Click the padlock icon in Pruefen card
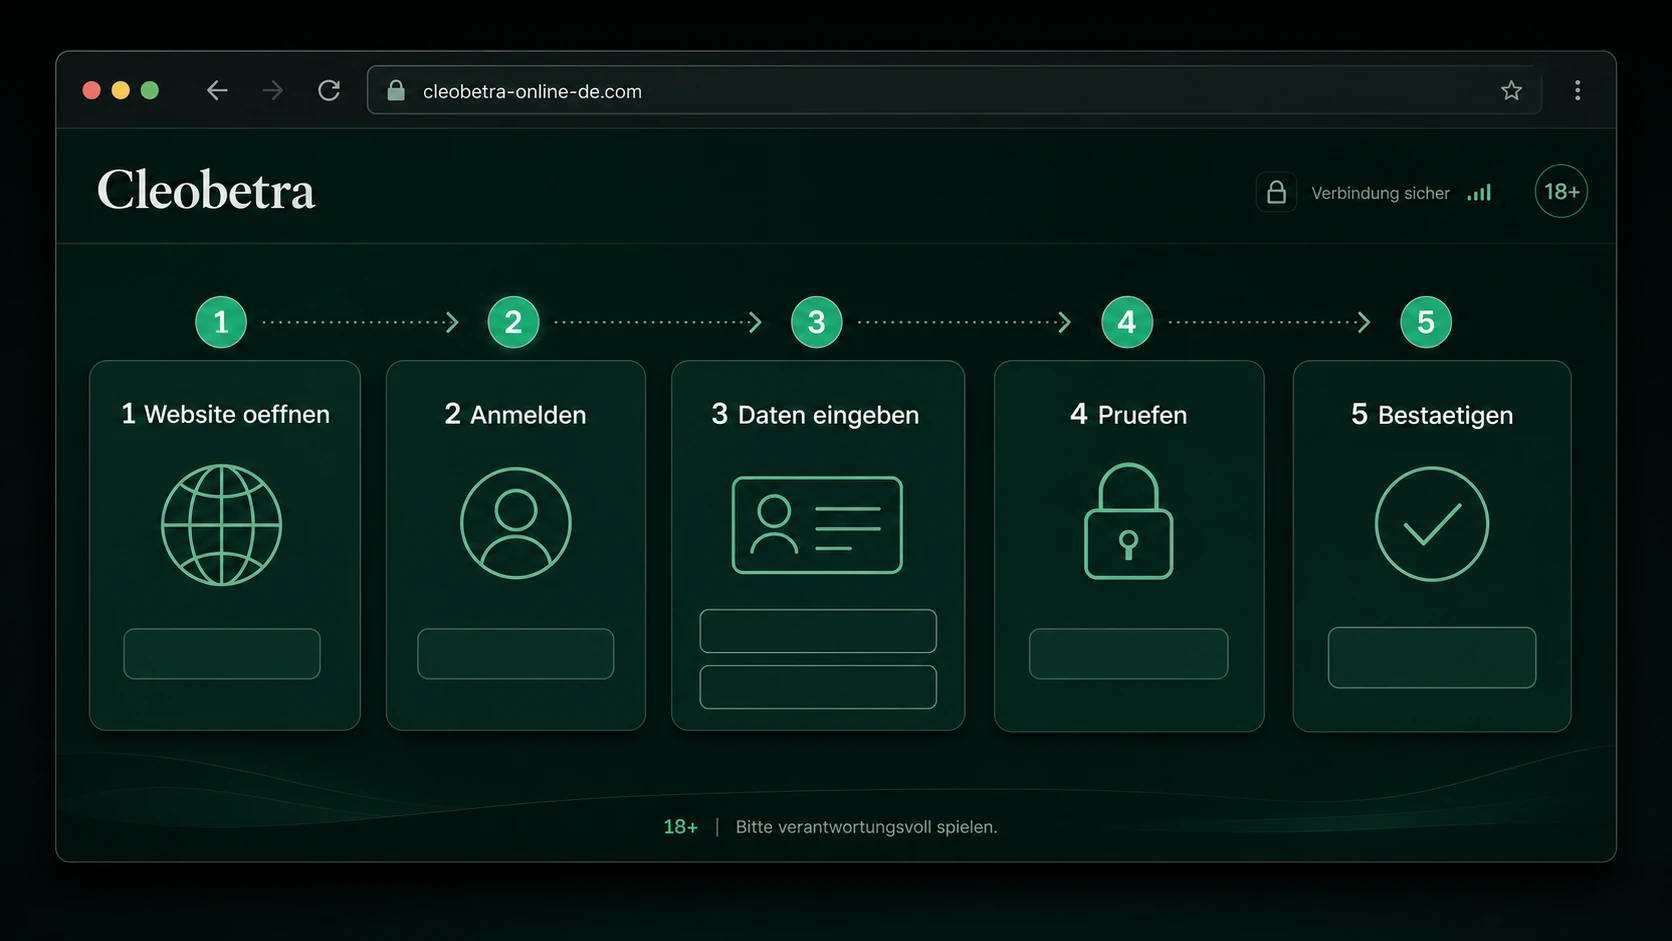 click(1128, 520)
